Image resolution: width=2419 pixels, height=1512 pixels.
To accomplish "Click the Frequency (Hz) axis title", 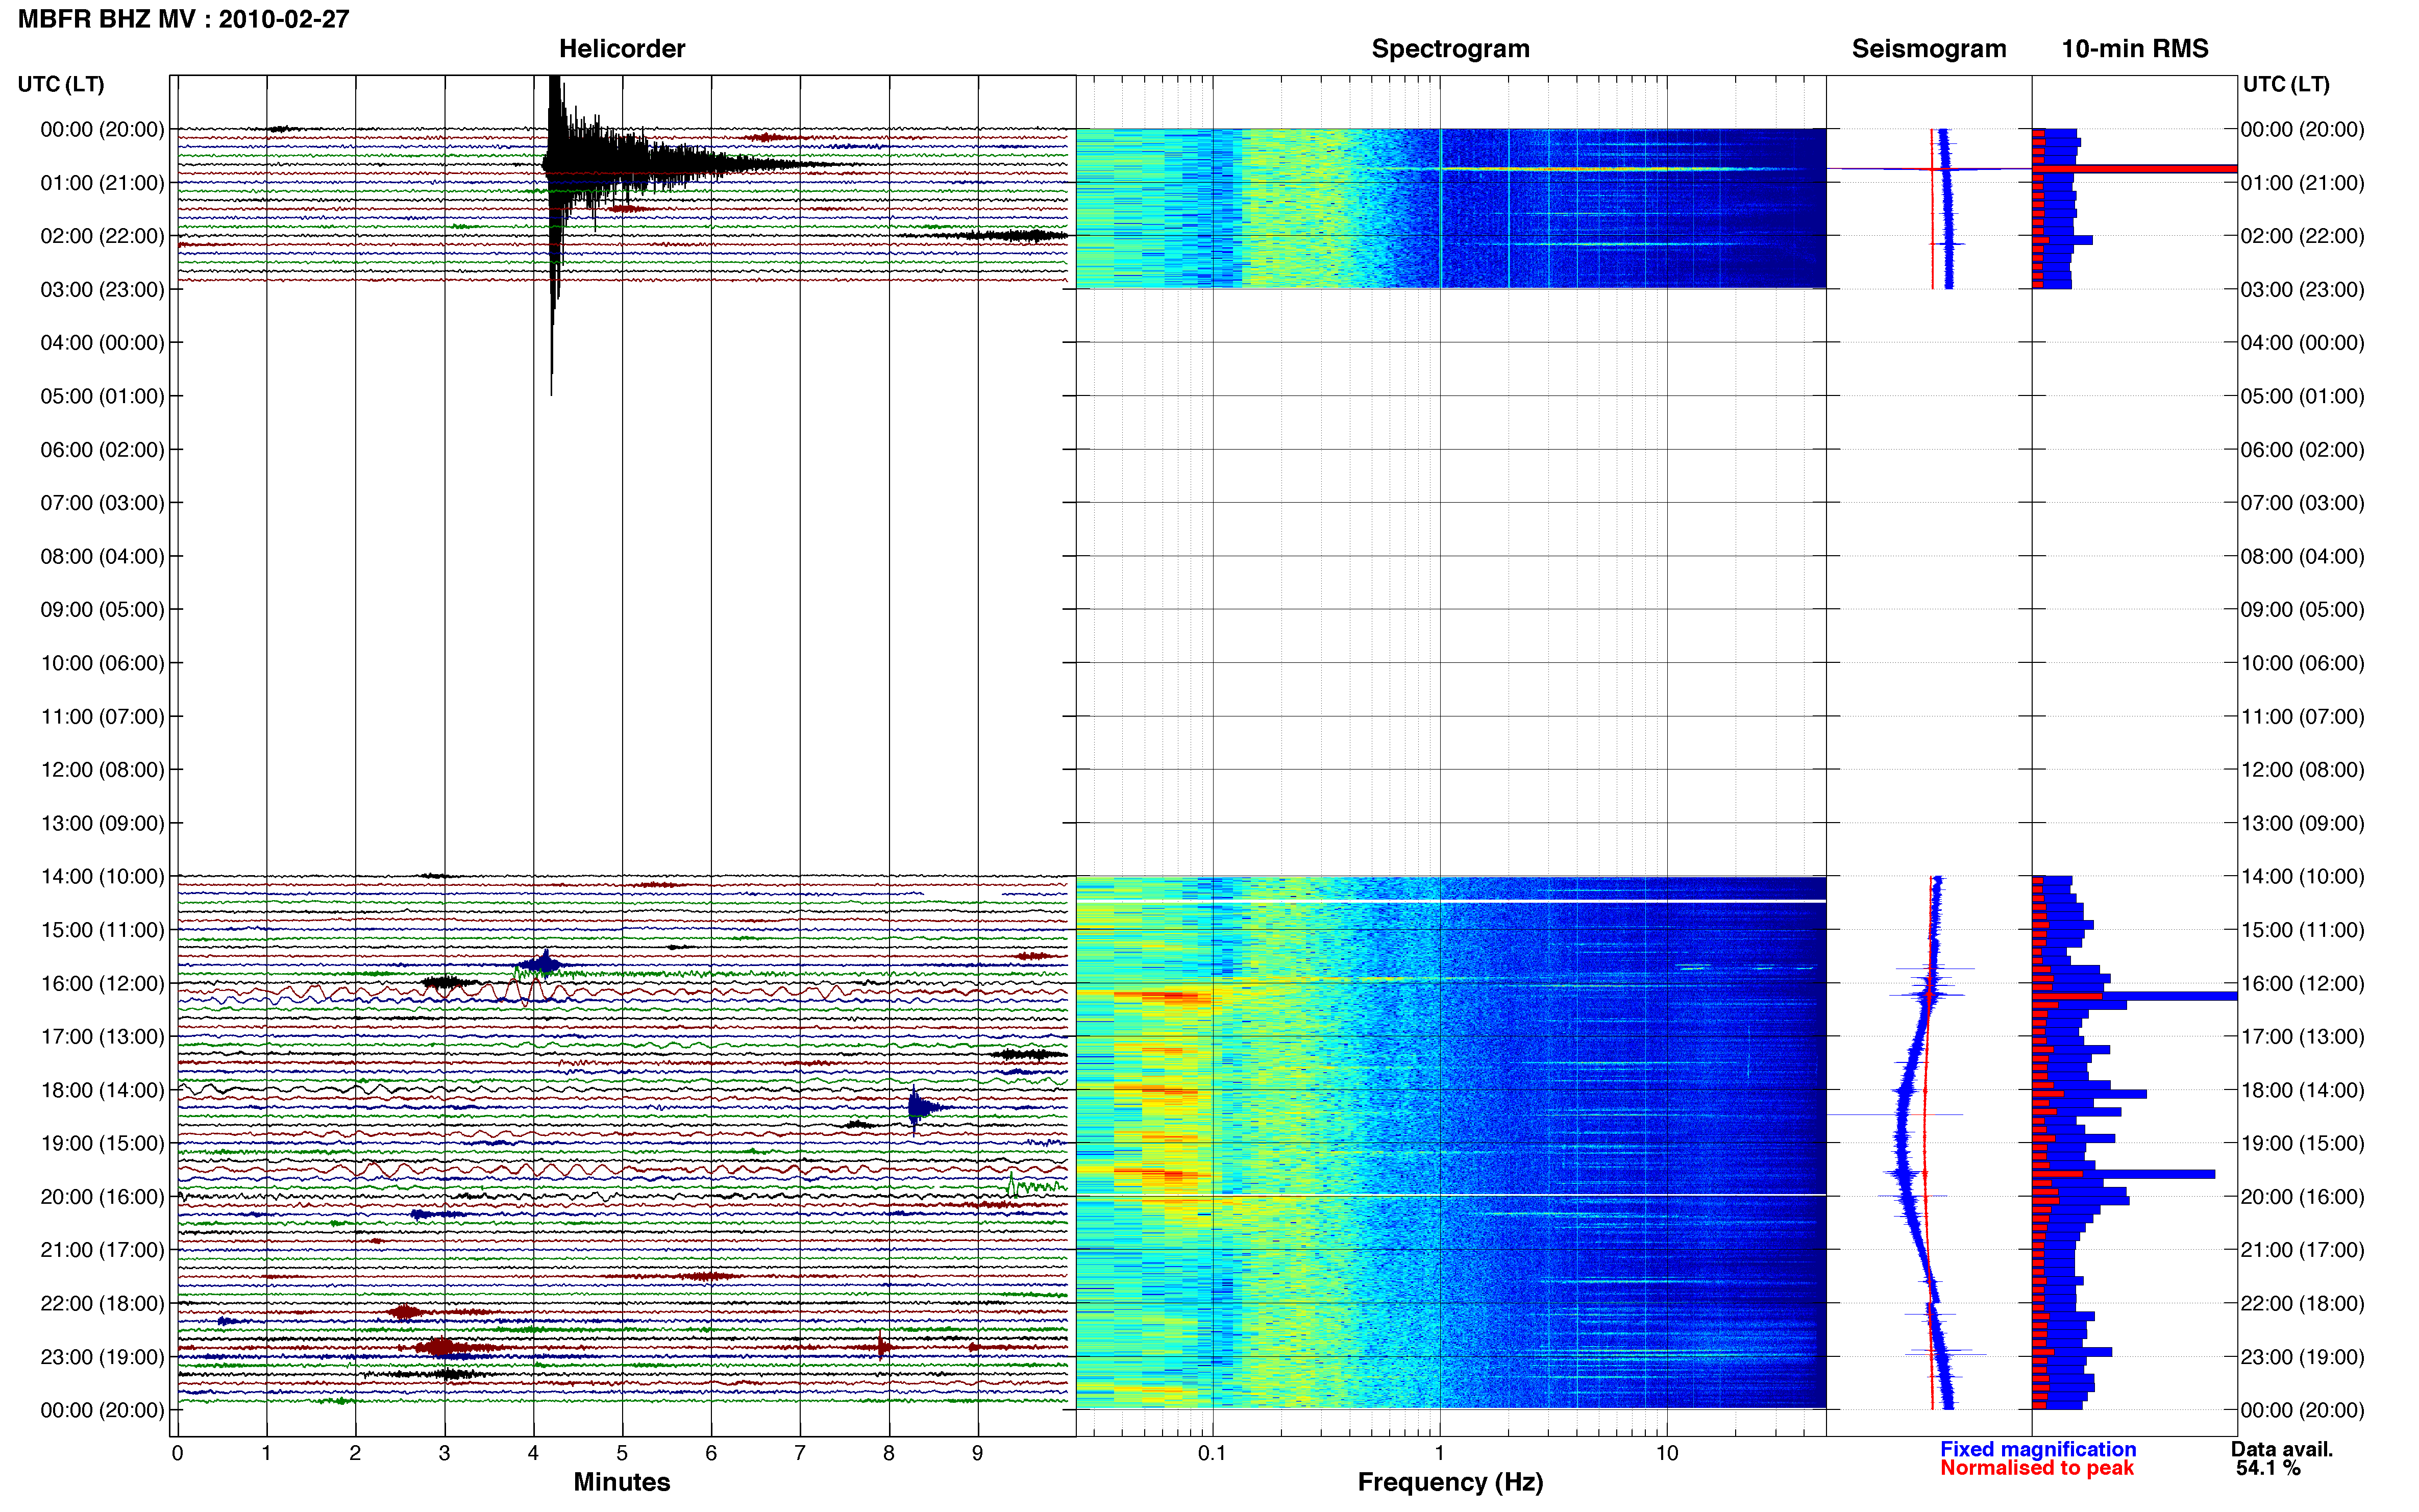I will pos(1450,1482).
